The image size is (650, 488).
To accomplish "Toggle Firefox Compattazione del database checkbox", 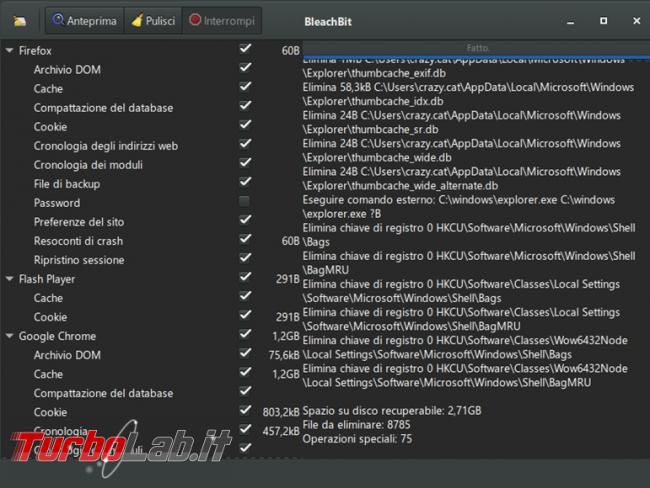I will point(245,106).
